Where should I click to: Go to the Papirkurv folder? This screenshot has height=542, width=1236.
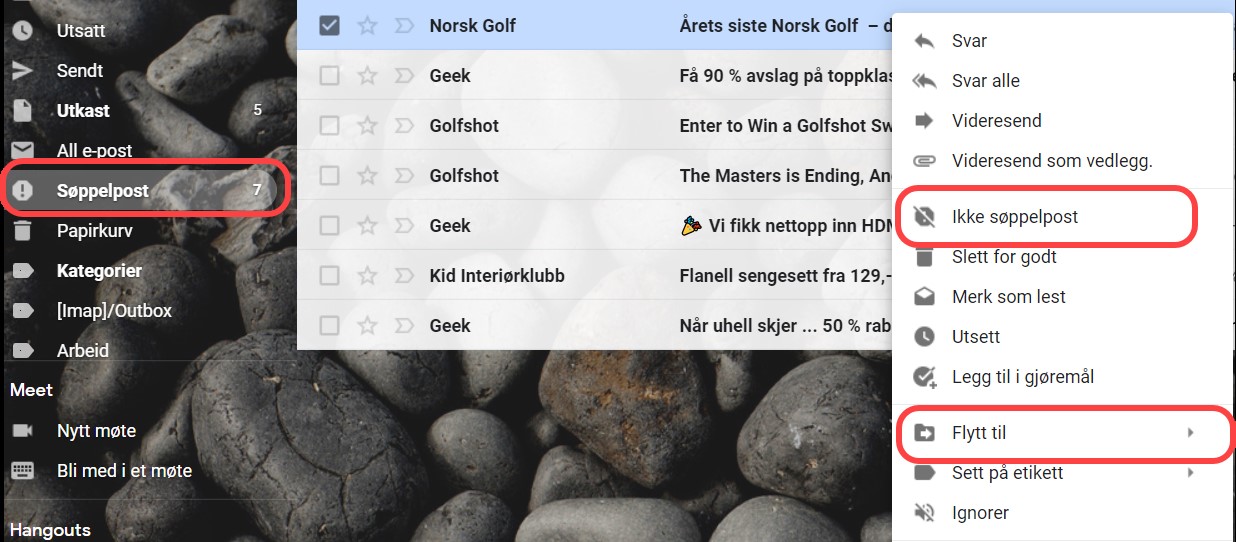point(95,231)
